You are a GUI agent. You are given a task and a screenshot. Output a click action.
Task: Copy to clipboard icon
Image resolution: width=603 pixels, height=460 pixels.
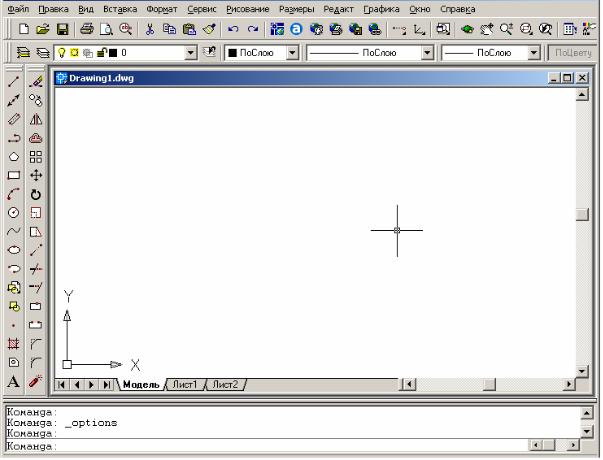click(x=169, y=29)
